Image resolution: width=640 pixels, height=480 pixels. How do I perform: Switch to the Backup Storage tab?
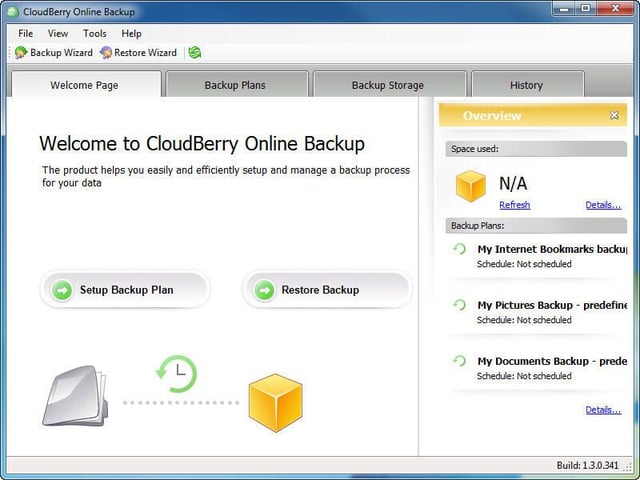(x=389, y=84)
